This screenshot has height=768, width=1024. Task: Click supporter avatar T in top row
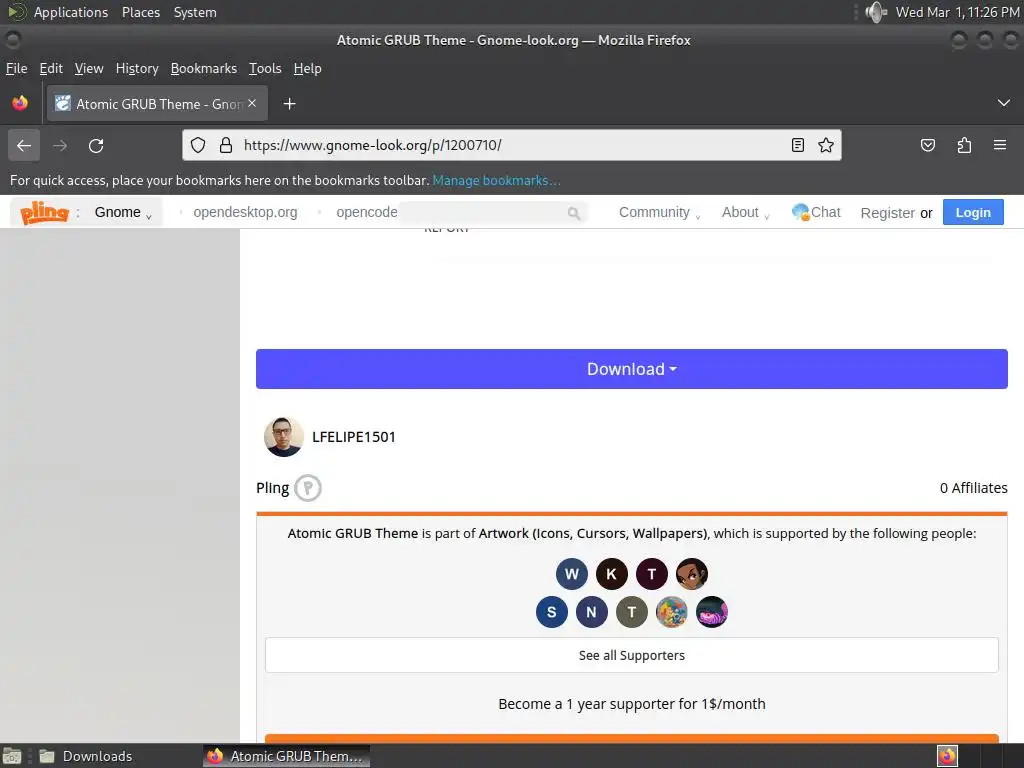652,574
